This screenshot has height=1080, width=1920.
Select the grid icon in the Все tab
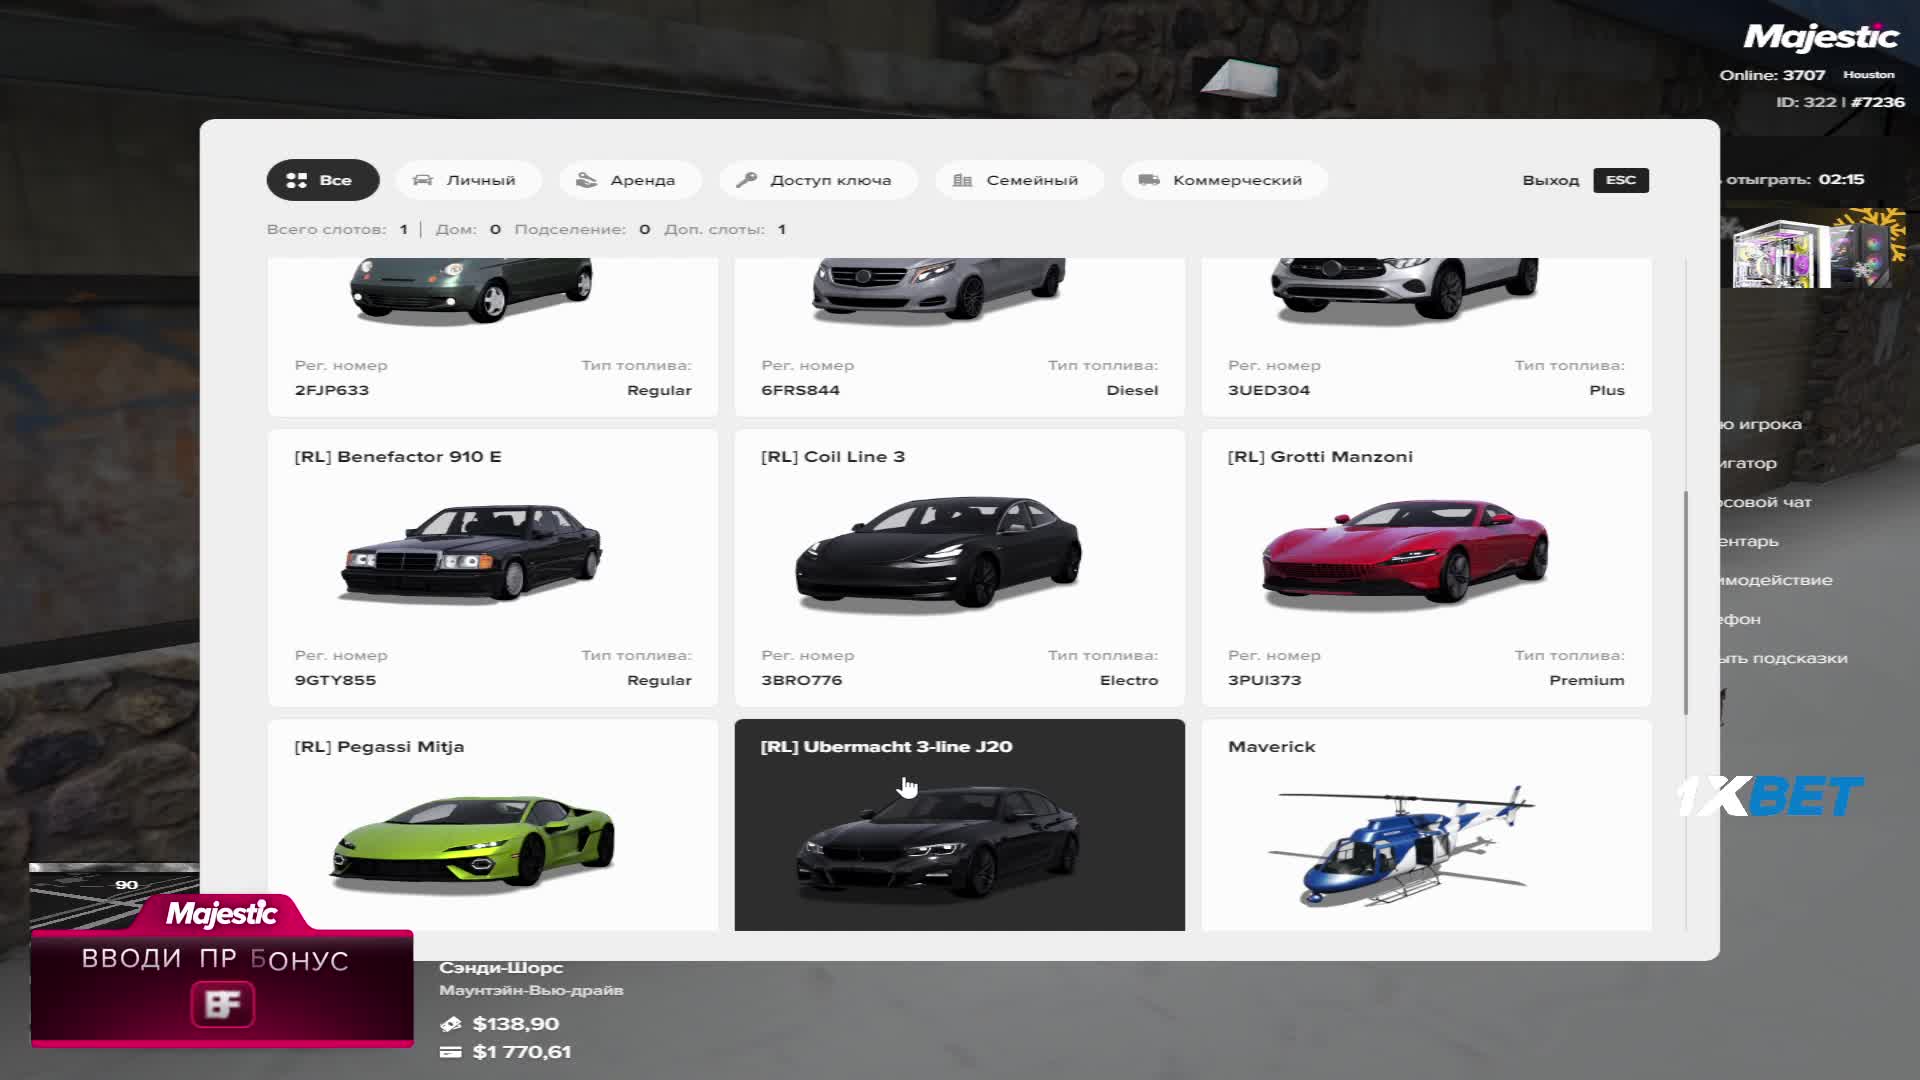pos(296,180)
